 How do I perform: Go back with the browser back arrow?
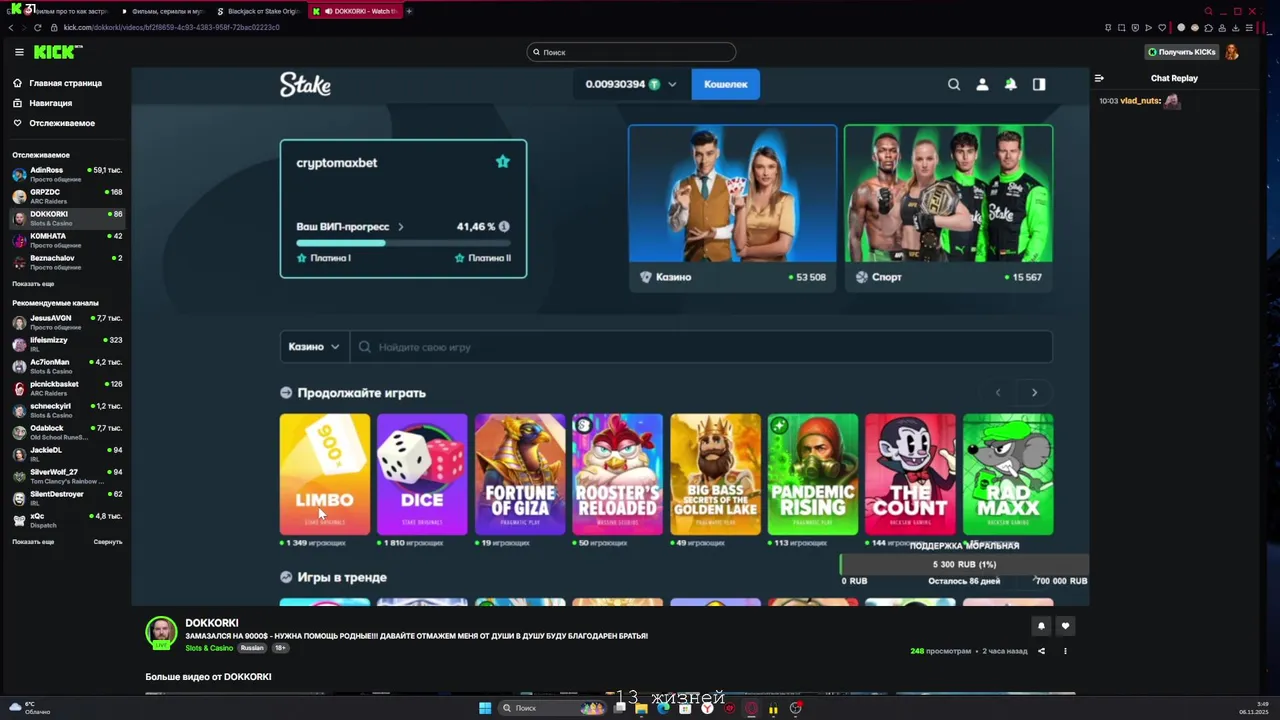coord(11,27)
